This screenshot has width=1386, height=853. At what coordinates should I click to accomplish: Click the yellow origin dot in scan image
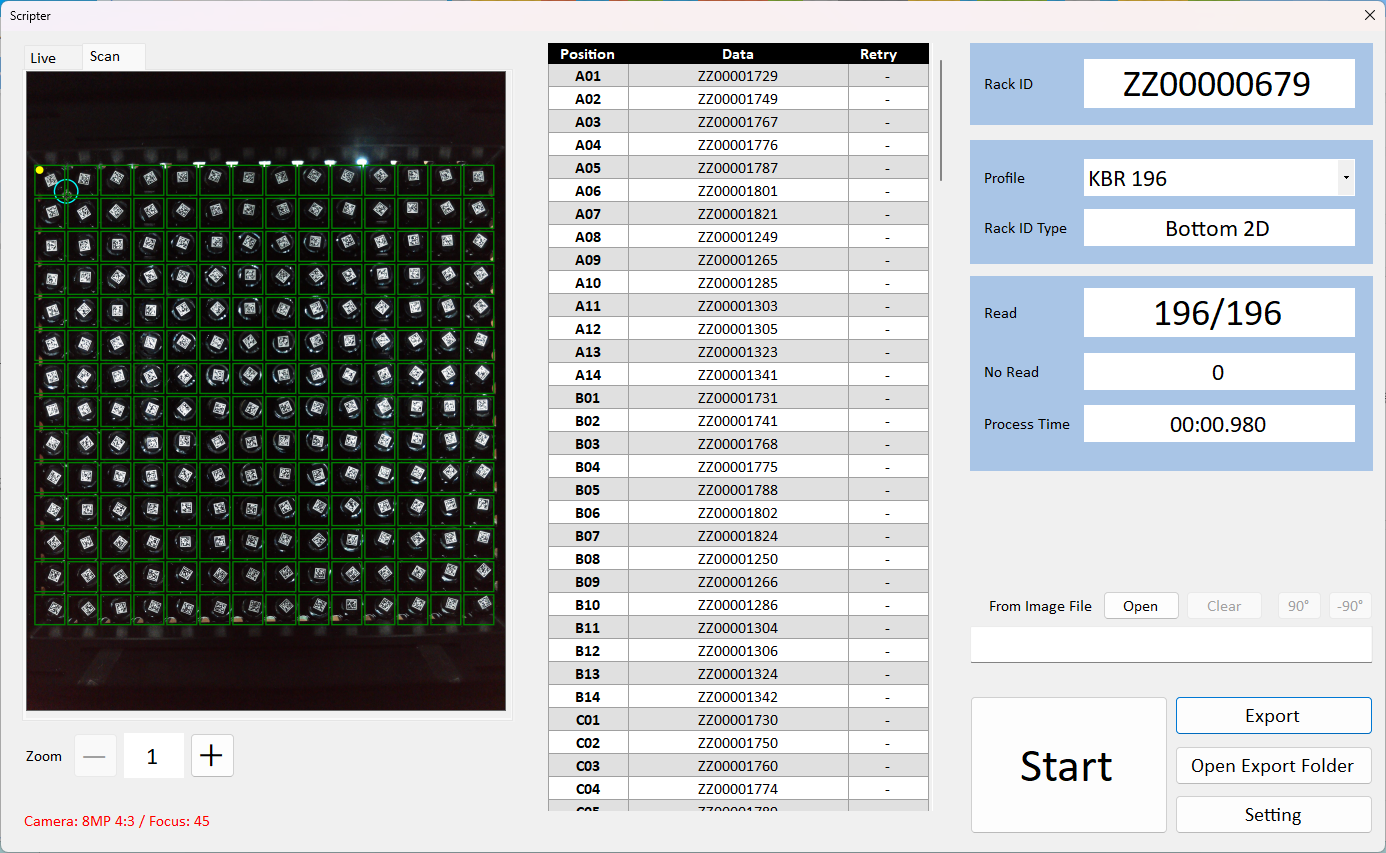[x=39, y=170]
